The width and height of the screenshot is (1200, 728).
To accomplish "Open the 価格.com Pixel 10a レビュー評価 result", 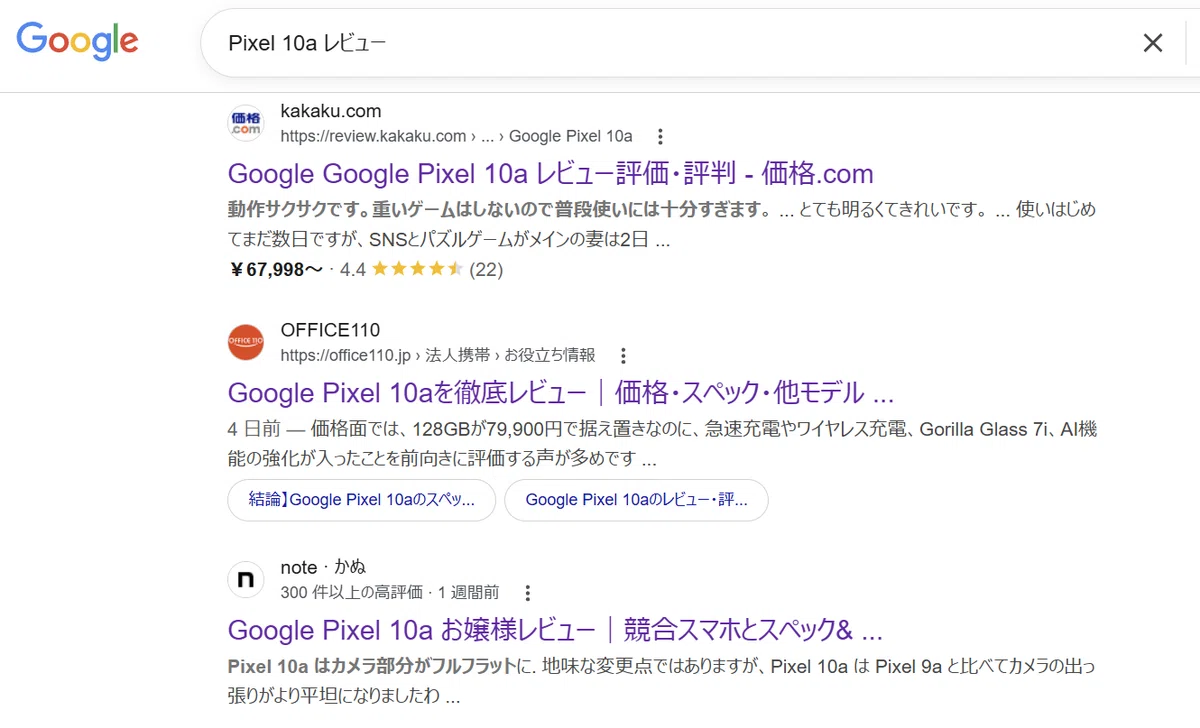I will (x=551, y=173).
